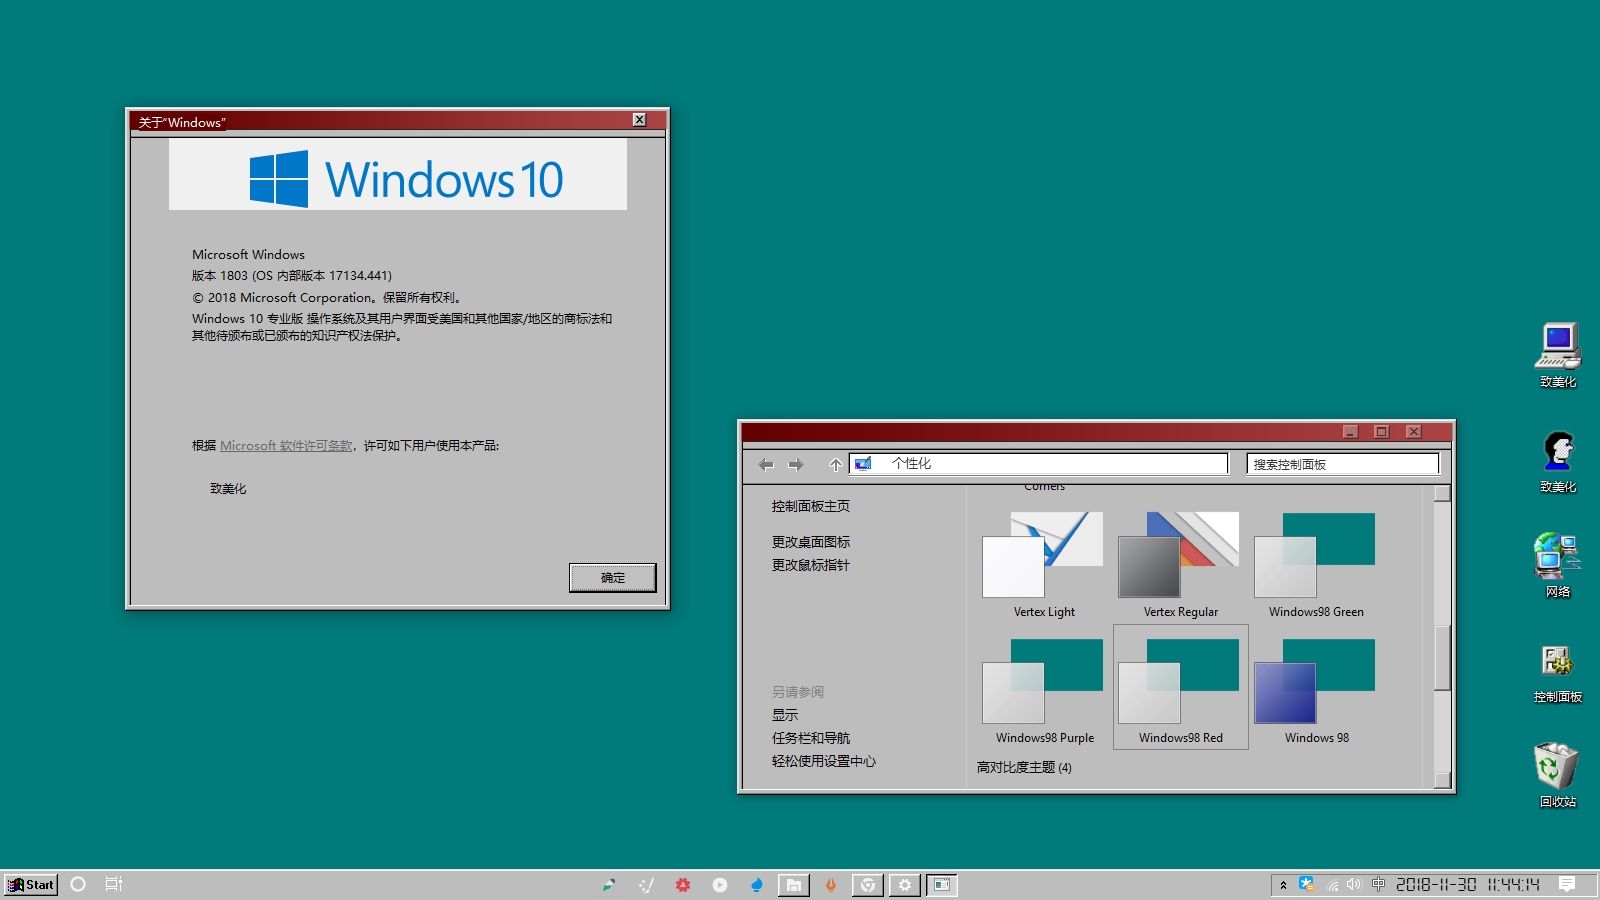Open 更改鼠标指针 link
The height and width of the screenshot is (900, 1600).
811,565
